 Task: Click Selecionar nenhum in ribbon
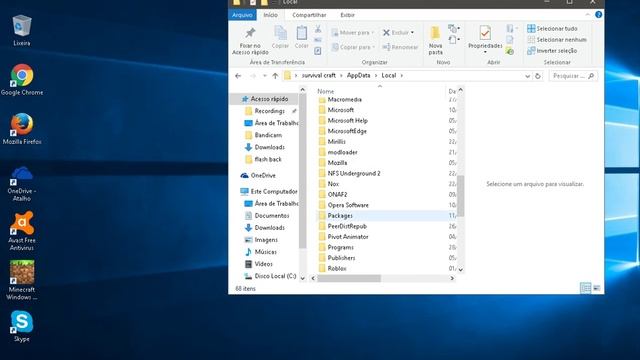coord(557,40)
